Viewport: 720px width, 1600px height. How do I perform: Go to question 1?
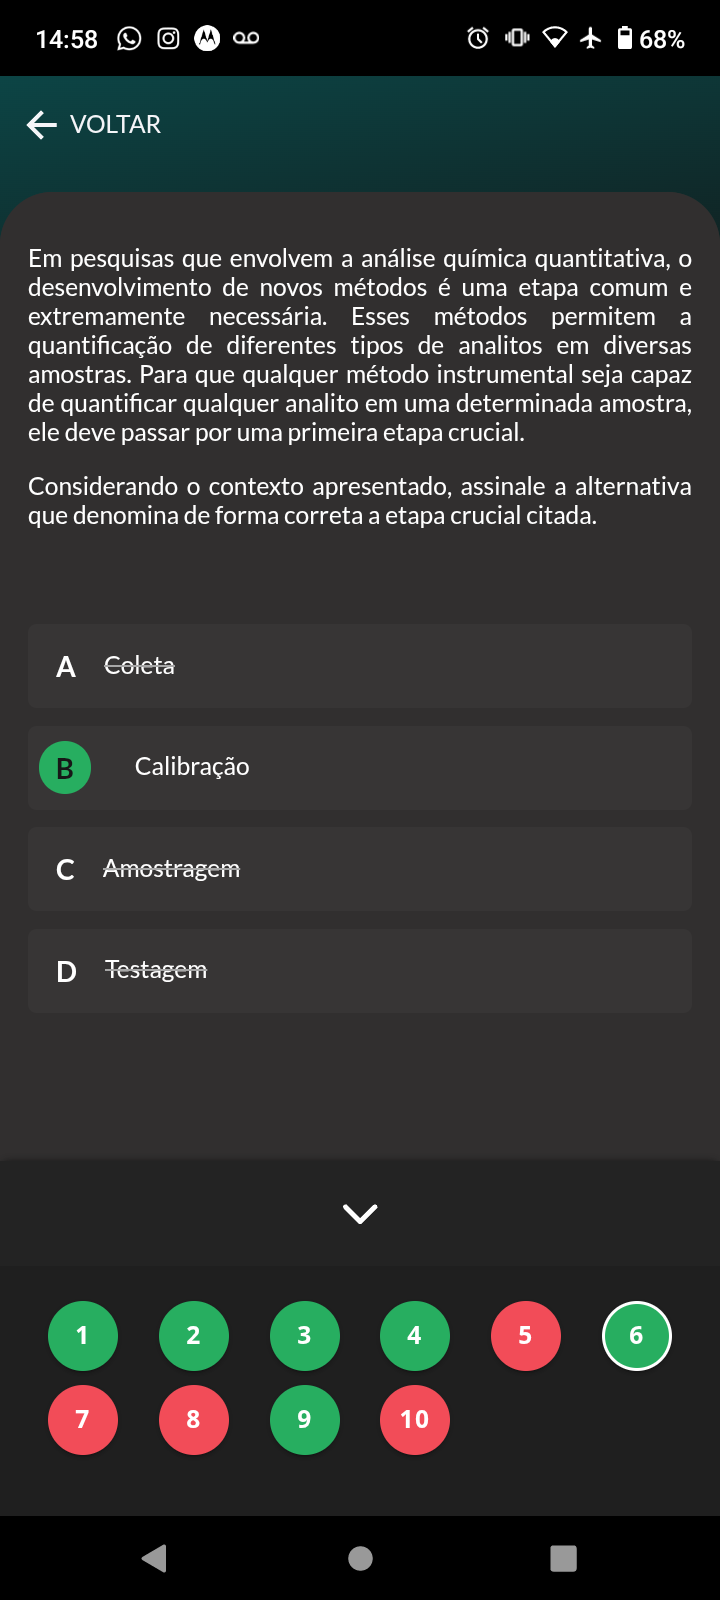coord(83,1336)
